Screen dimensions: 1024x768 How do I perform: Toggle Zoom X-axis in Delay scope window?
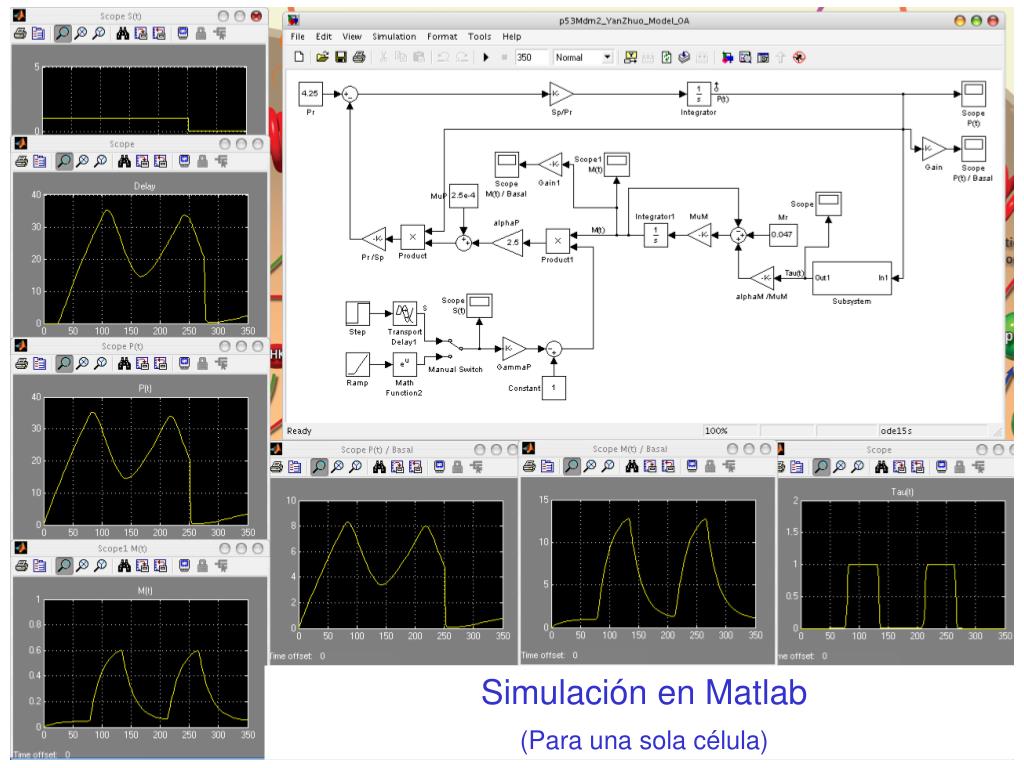pos(82,161)
